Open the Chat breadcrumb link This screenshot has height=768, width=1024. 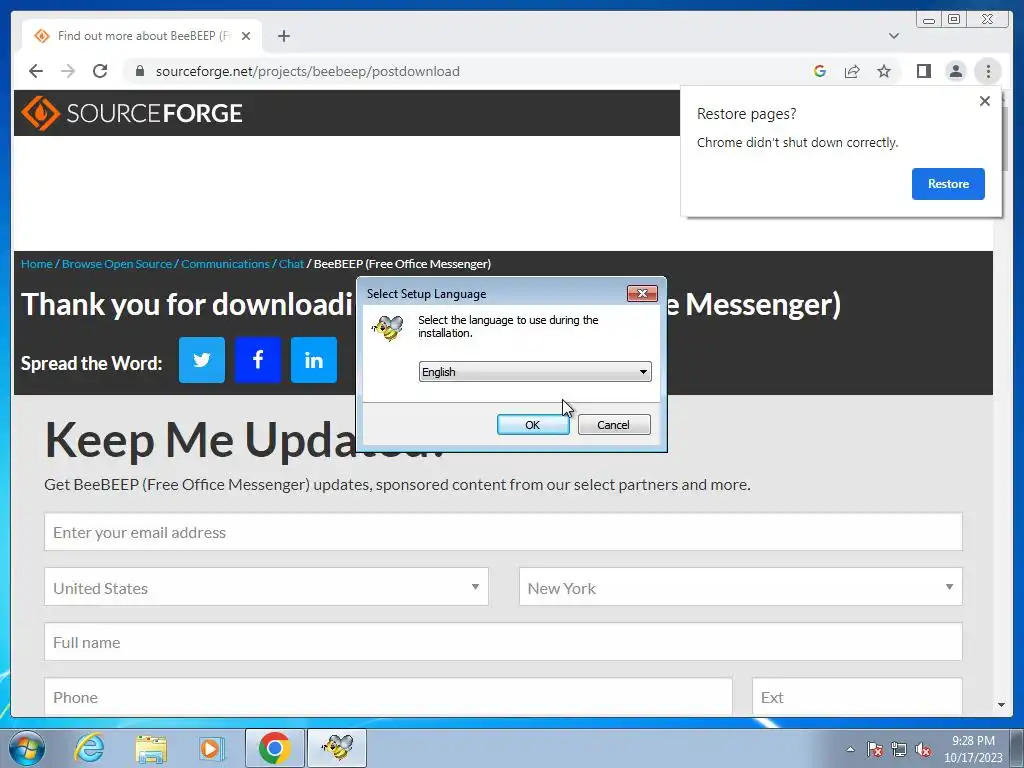(x=291, y=264)
